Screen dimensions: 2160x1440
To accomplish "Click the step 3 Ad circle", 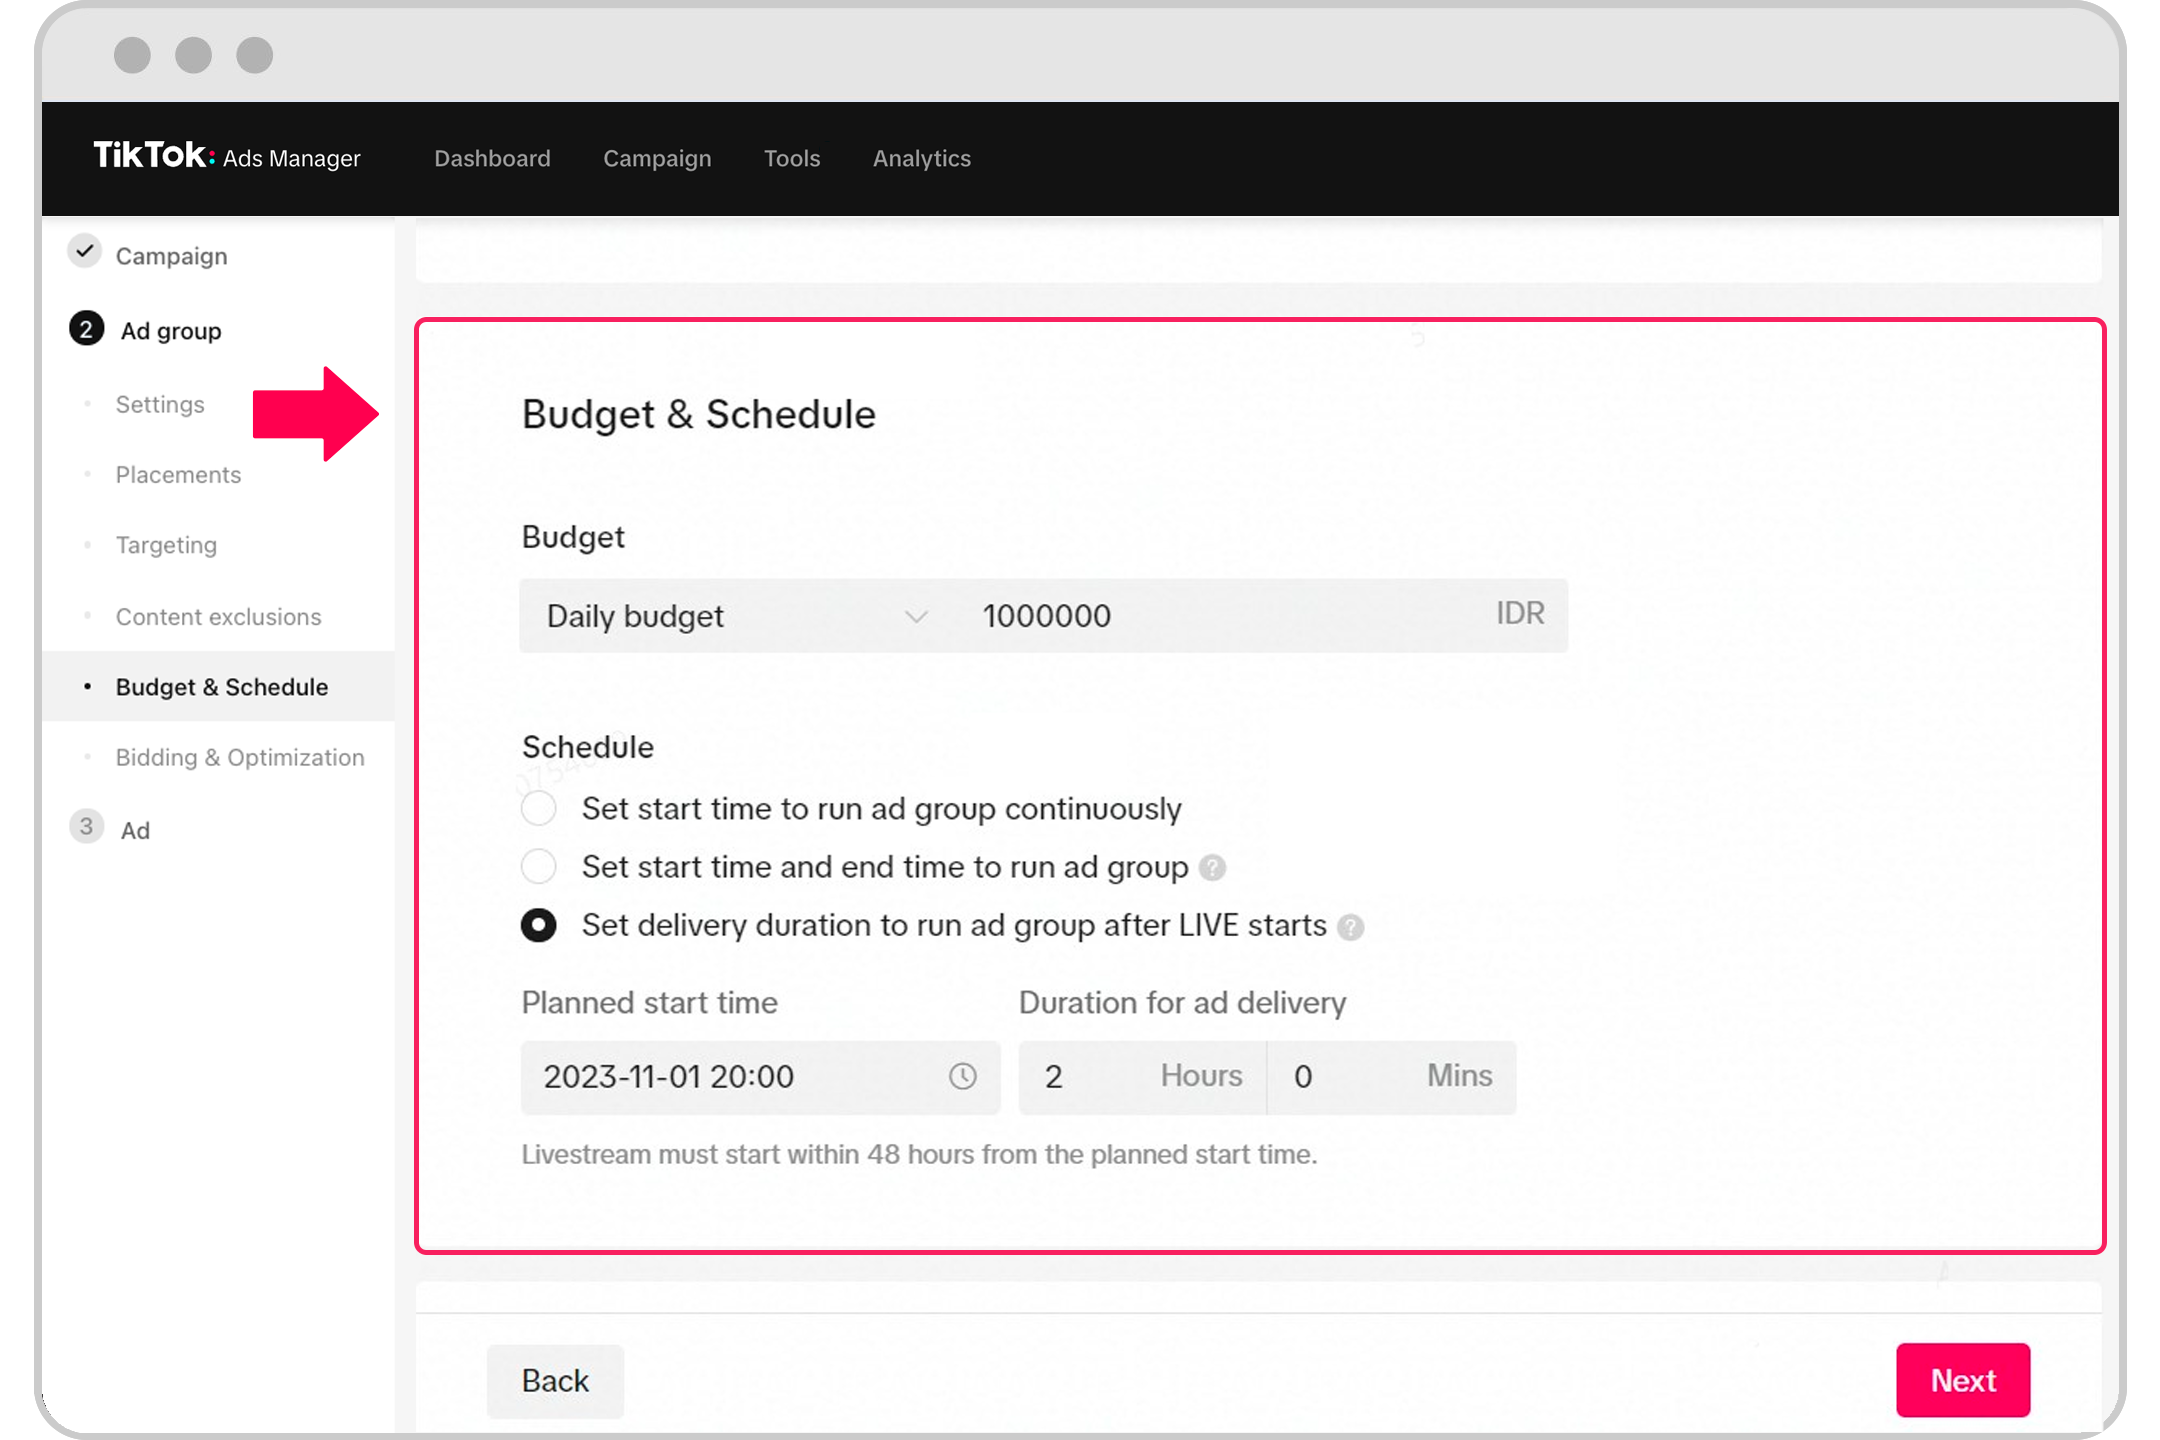I will (x=86, y=828).
